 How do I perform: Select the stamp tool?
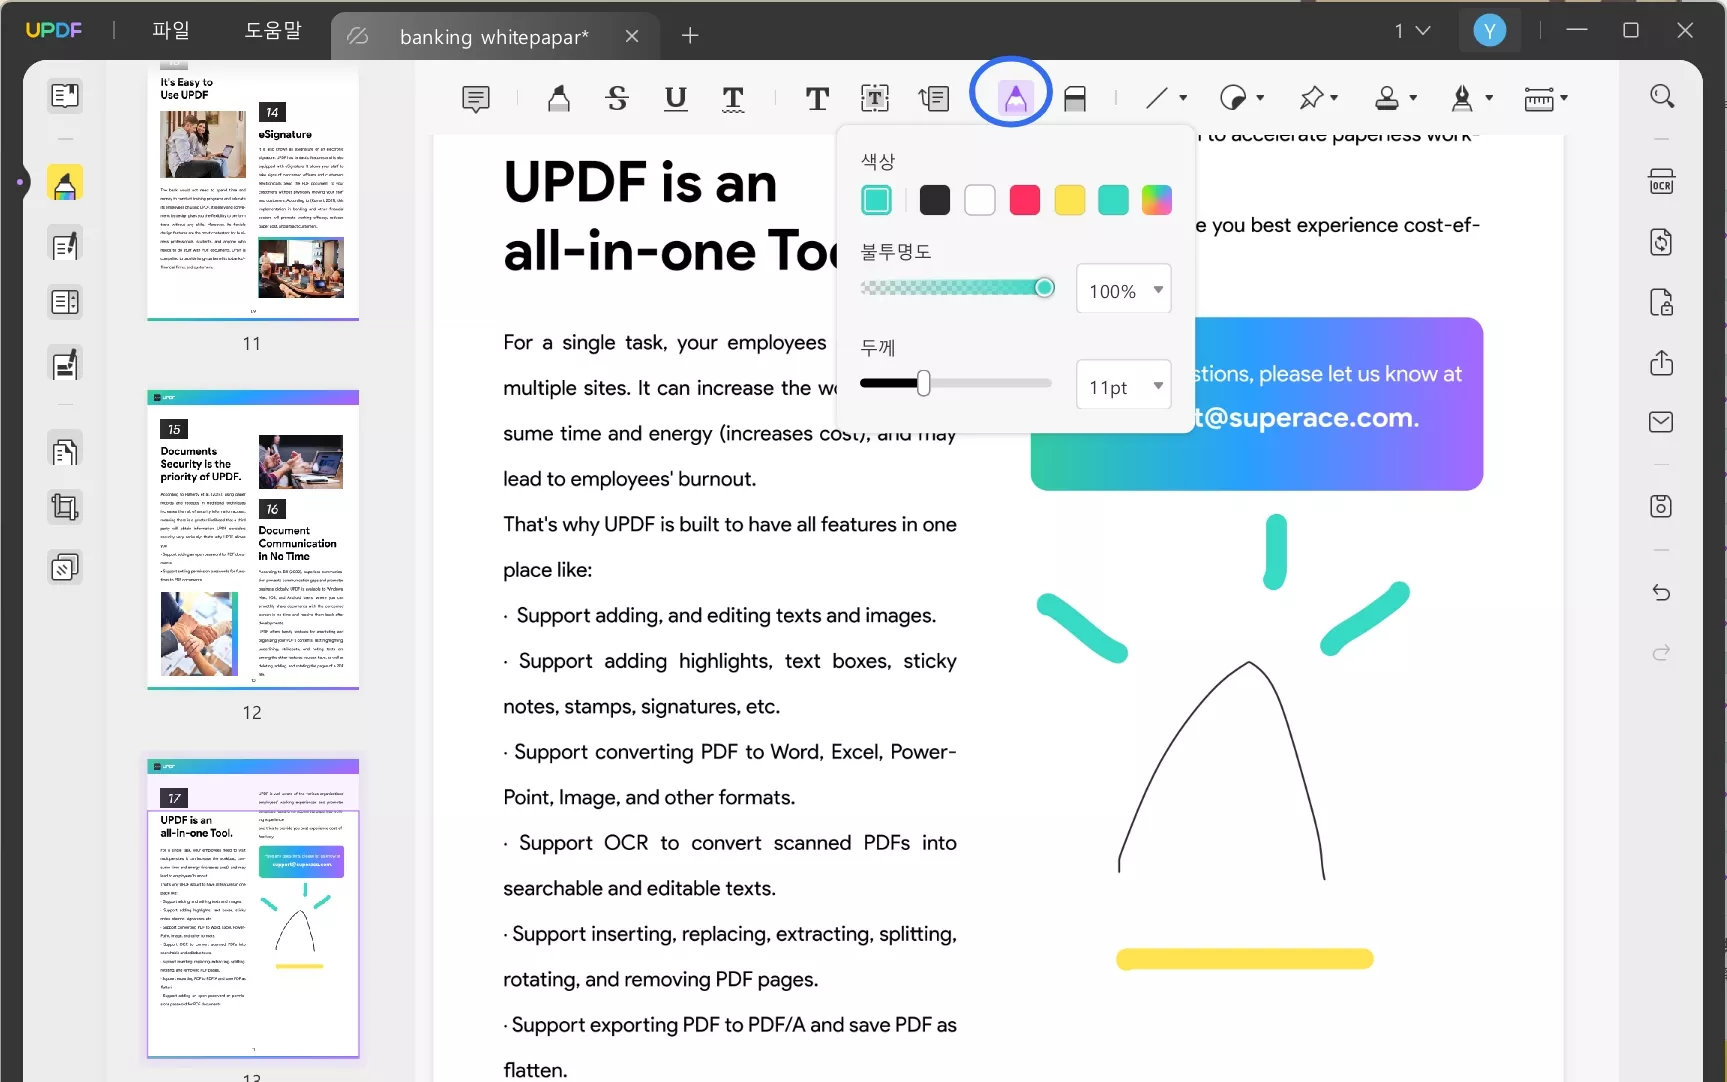tap(1387, 98)
